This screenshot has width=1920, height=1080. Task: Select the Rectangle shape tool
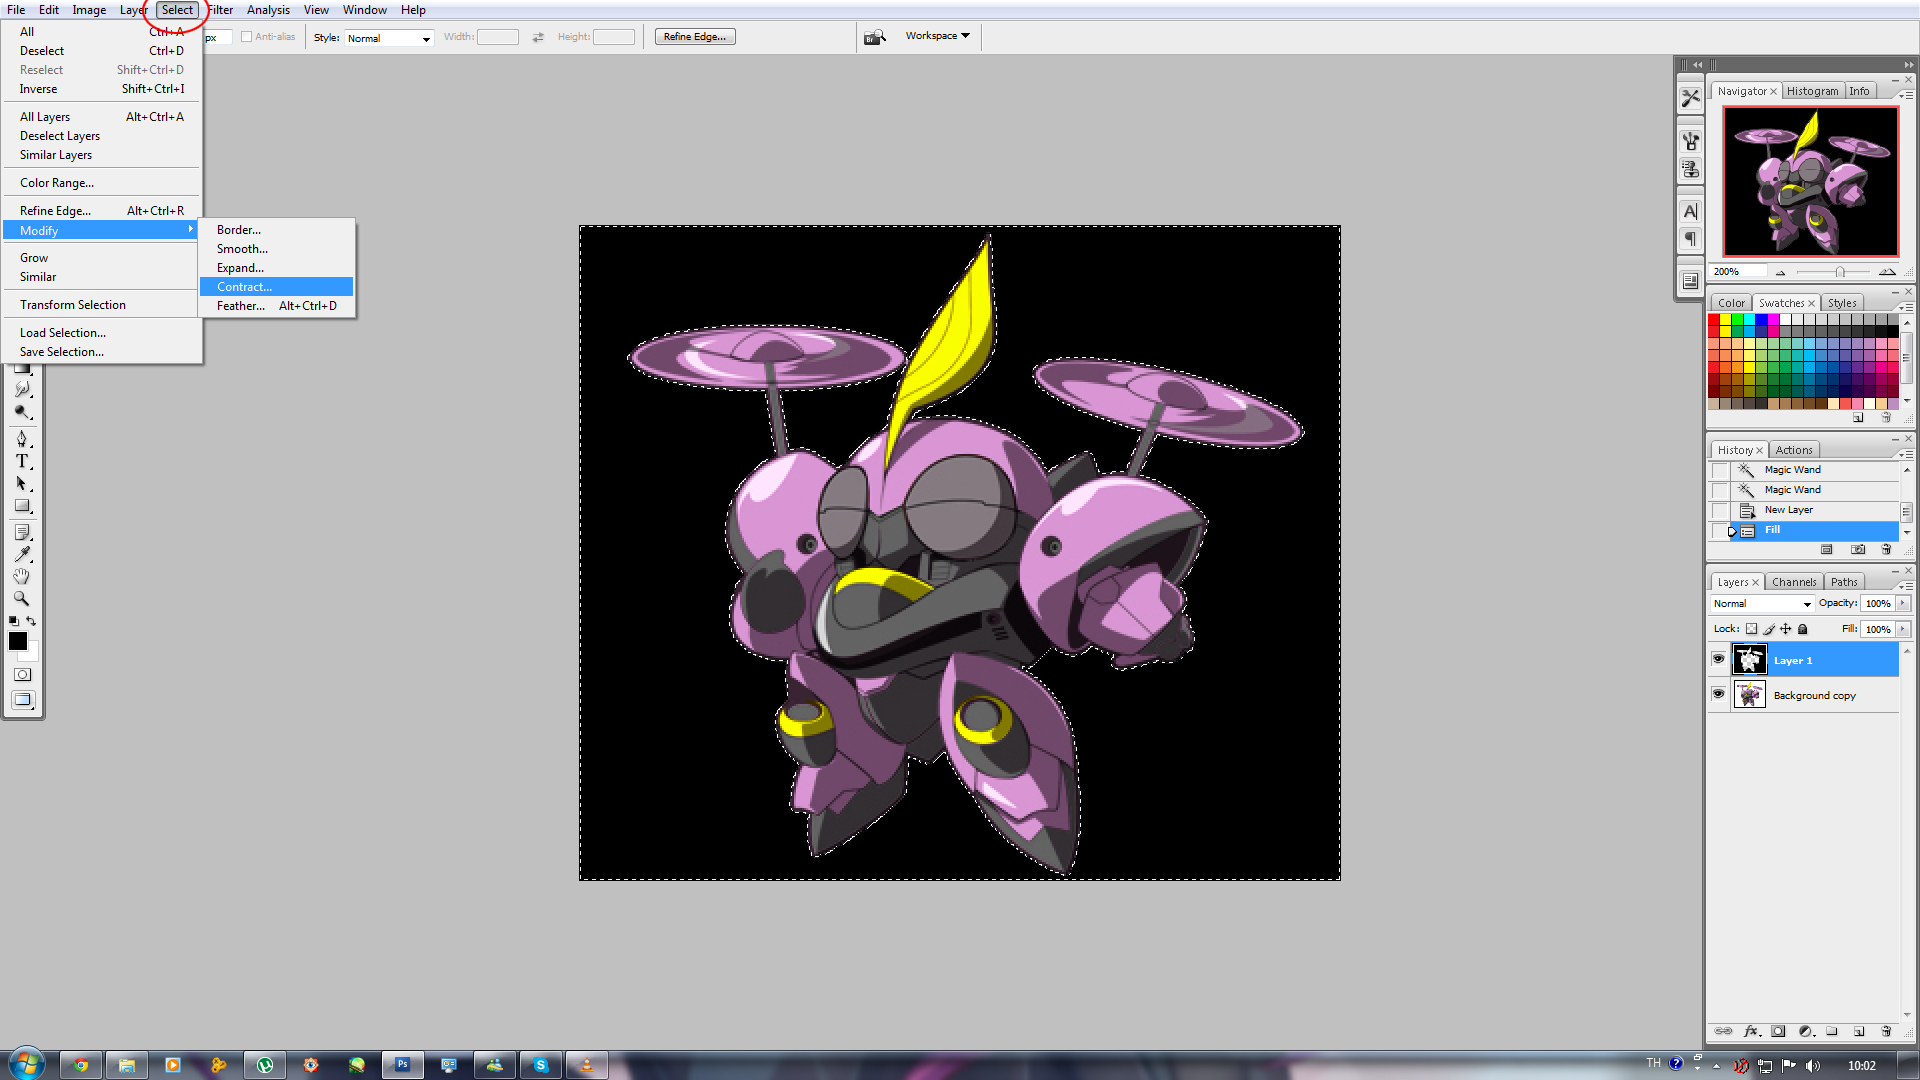click(22, 506)
